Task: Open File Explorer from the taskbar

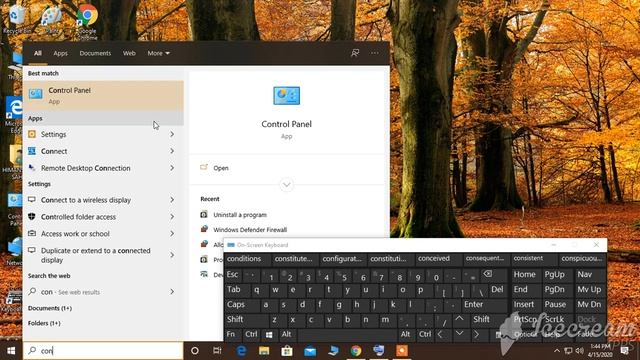Action: click(264, 351)
